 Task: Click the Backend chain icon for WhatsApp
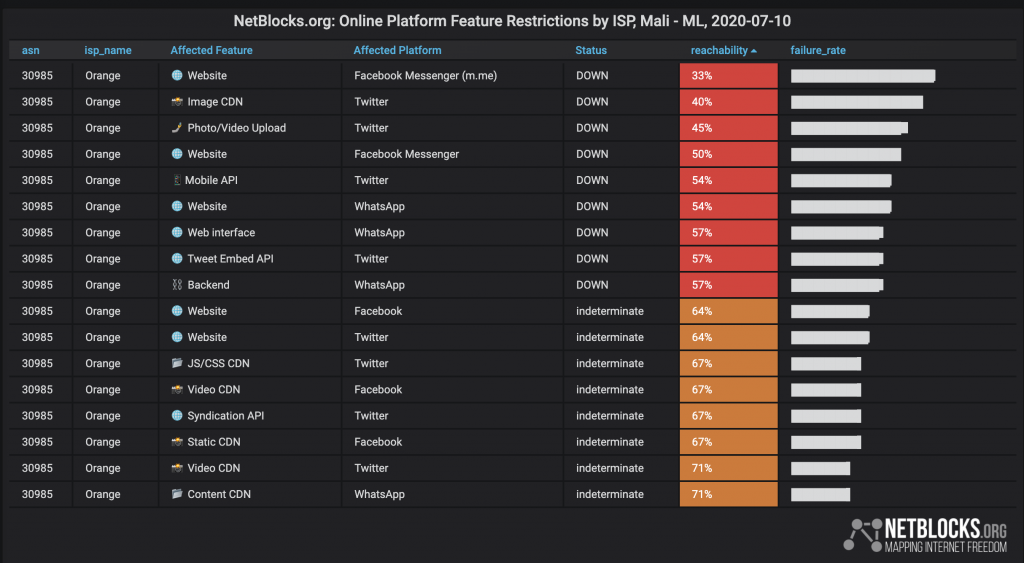point(177,284)
